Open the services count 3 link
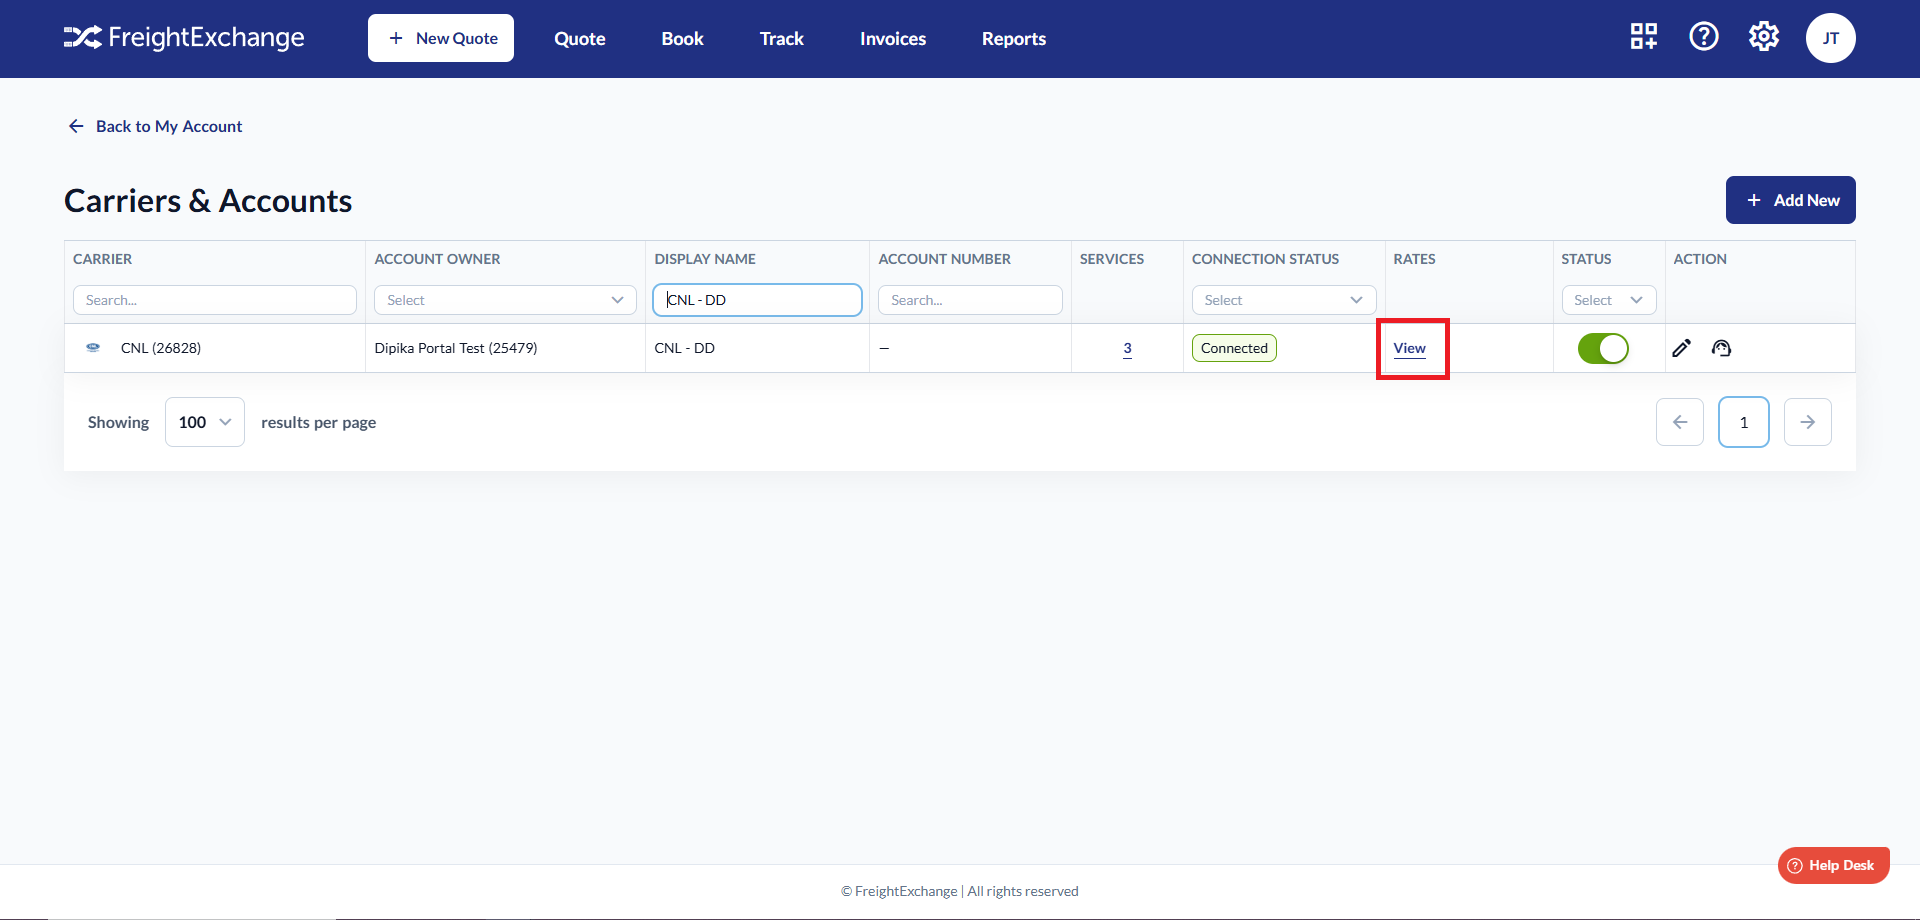This screenshot has height=920, width=1920. coord(1127,348)
